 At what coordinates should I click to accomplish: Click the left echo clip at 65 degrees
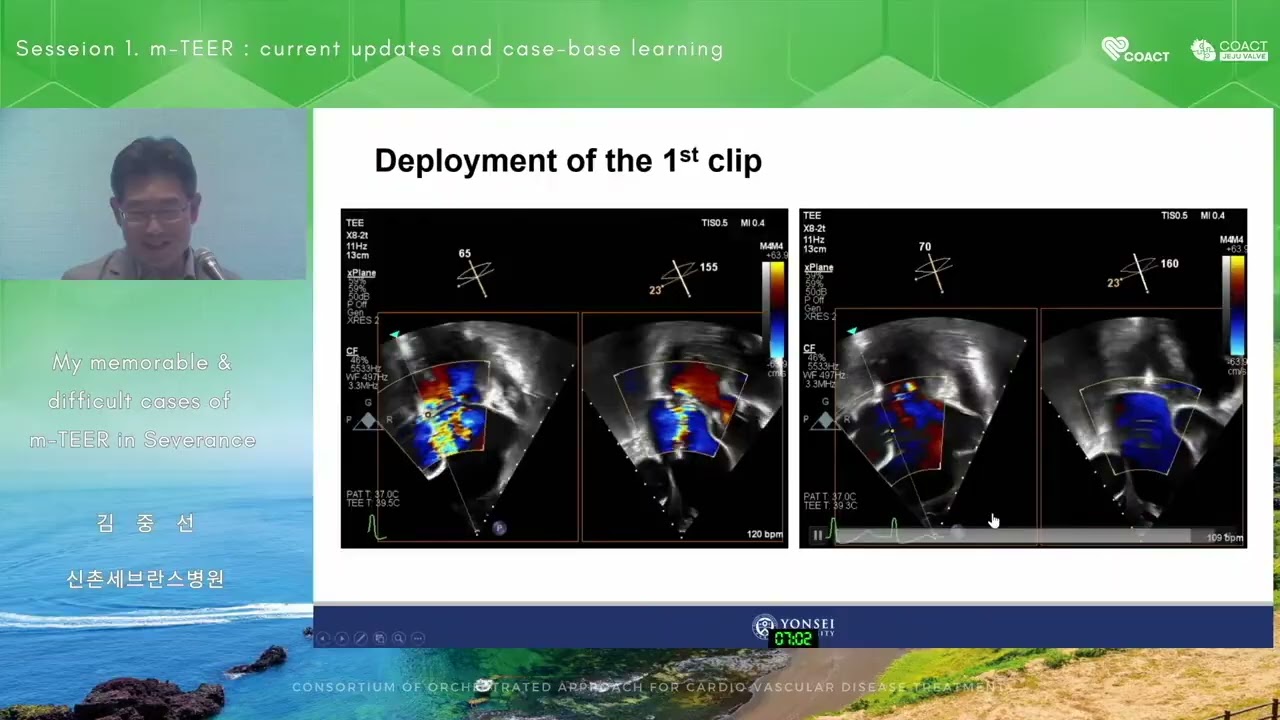pos(564,378)
